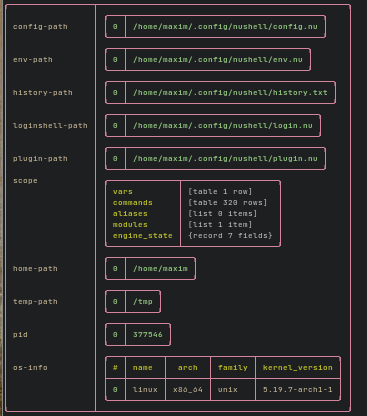The width and height of the screenshot is (367, 416).
Task: Click the {record 7 fields} value
Action: [x=230, y=236]
